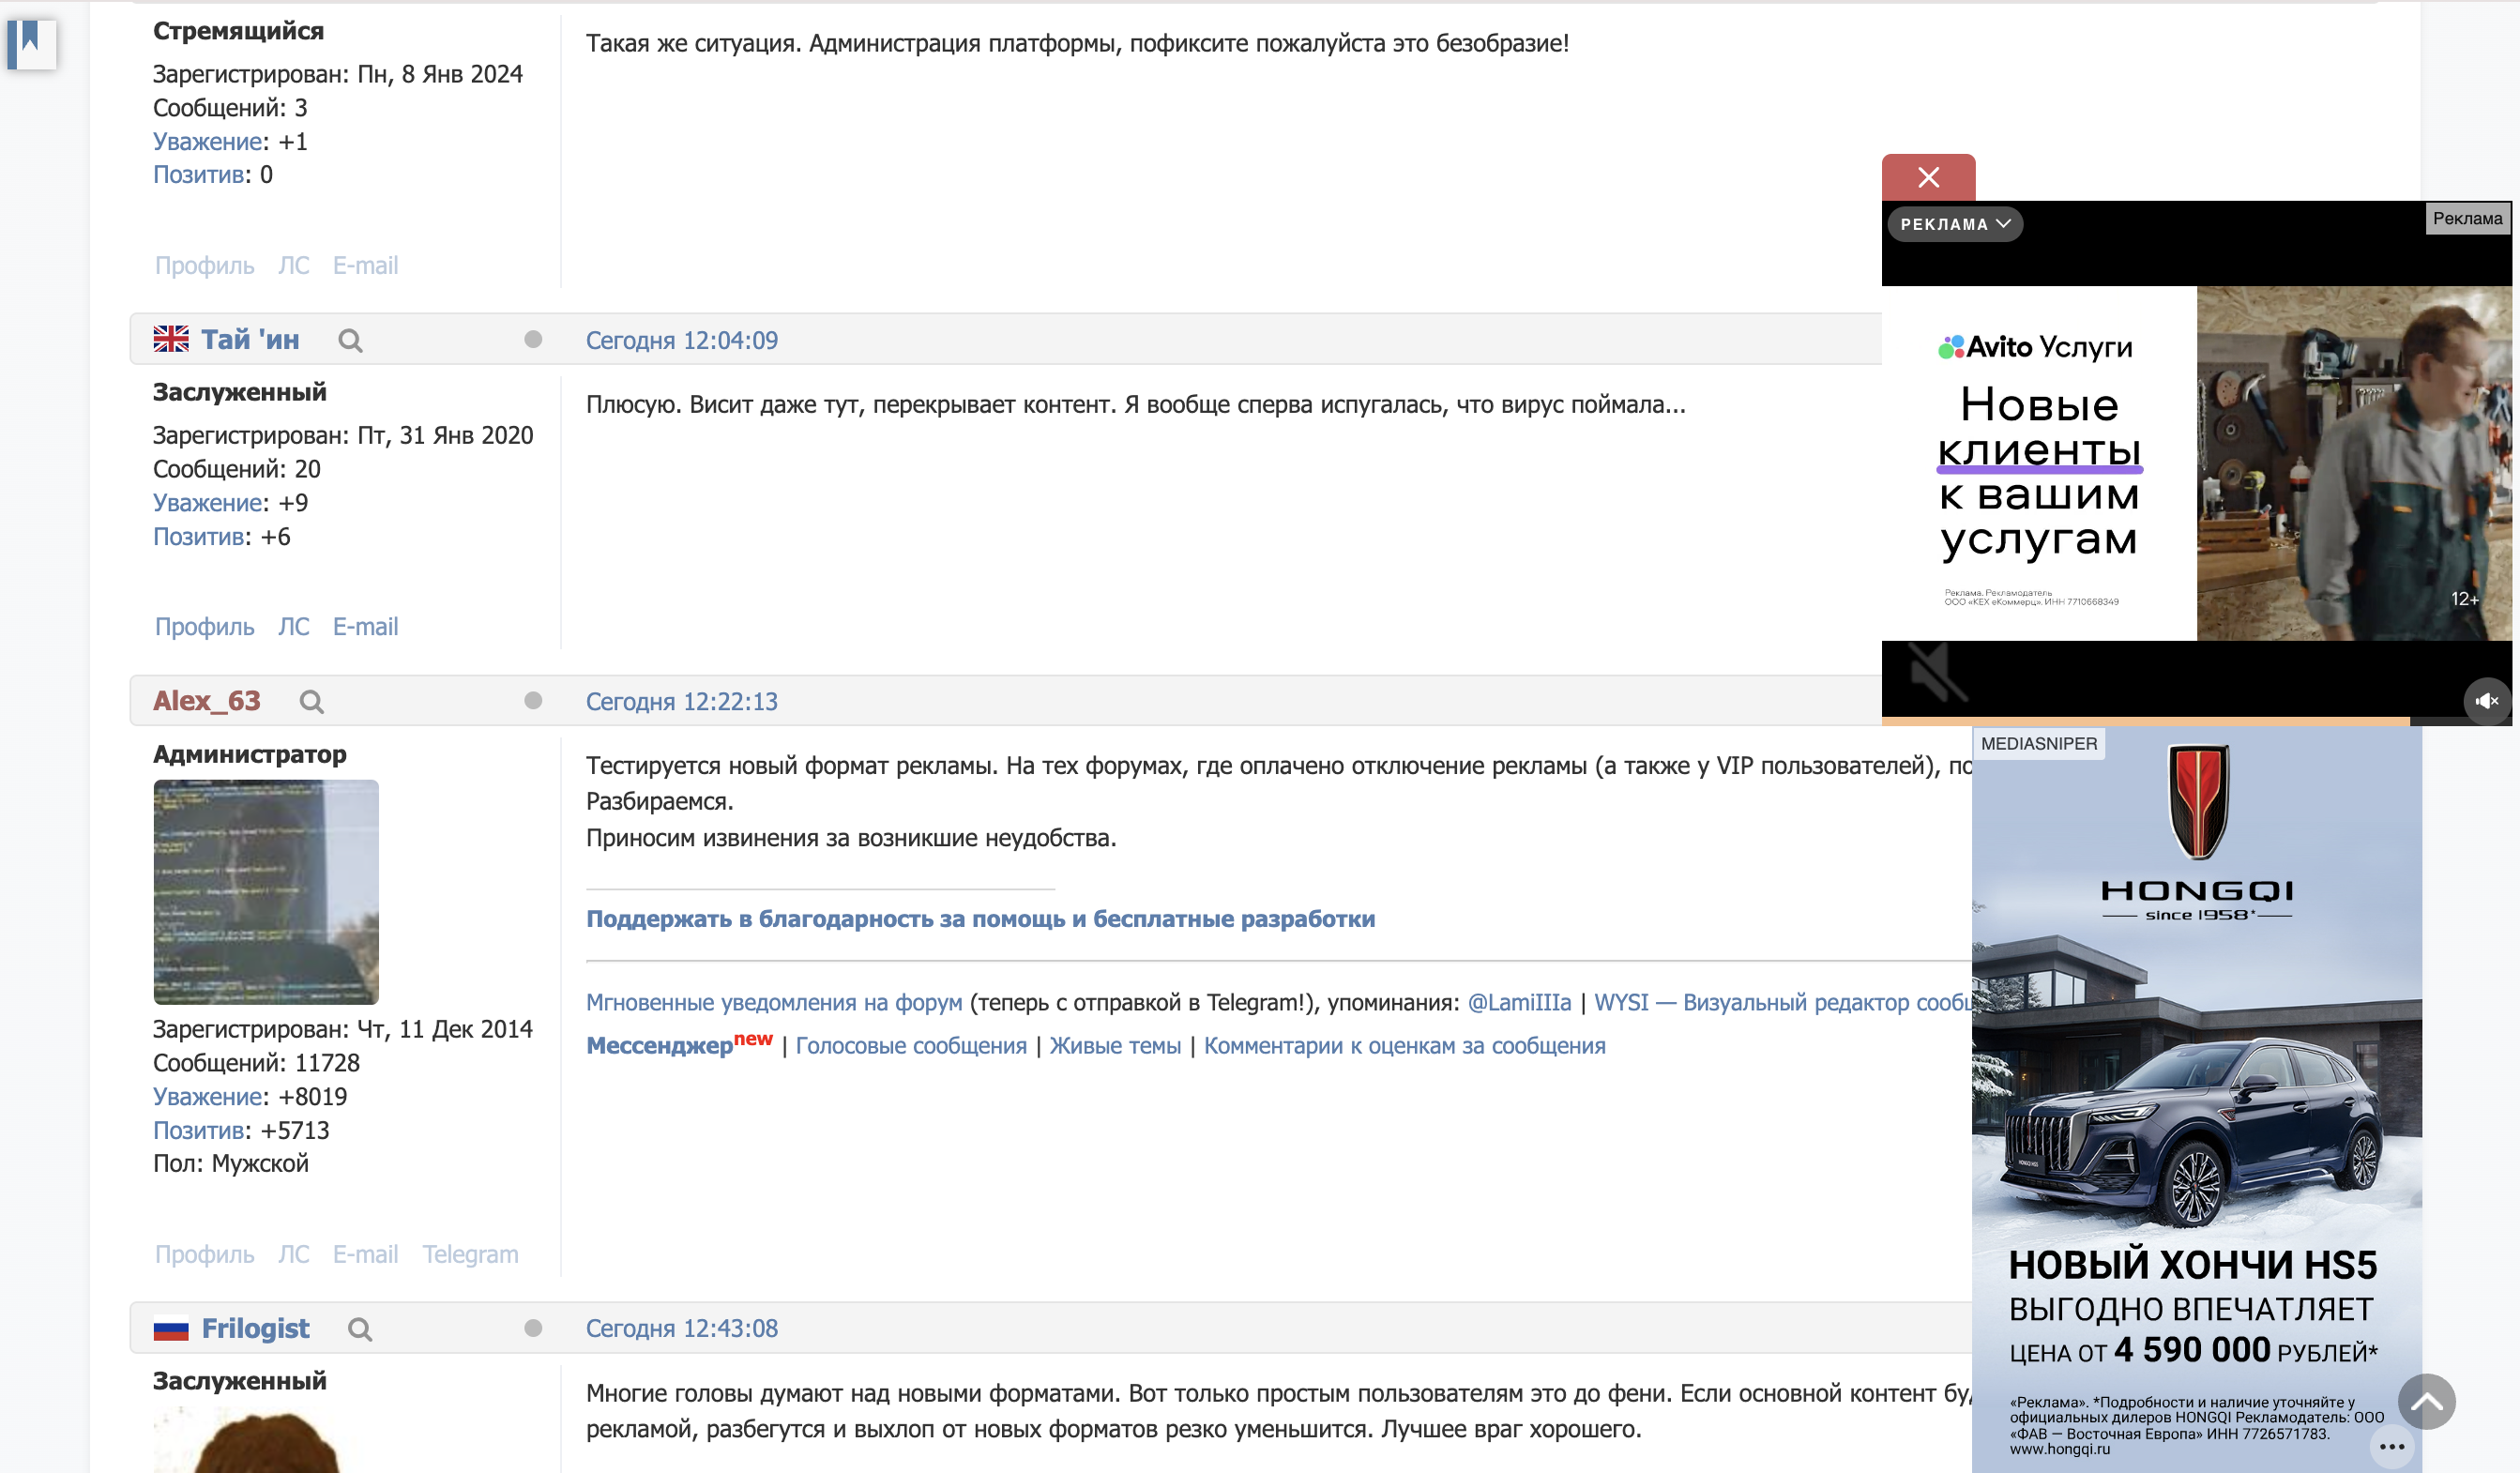2520x1473 pixels.
Task: Click rank label 'Администратор'
Action: (250, 754)
